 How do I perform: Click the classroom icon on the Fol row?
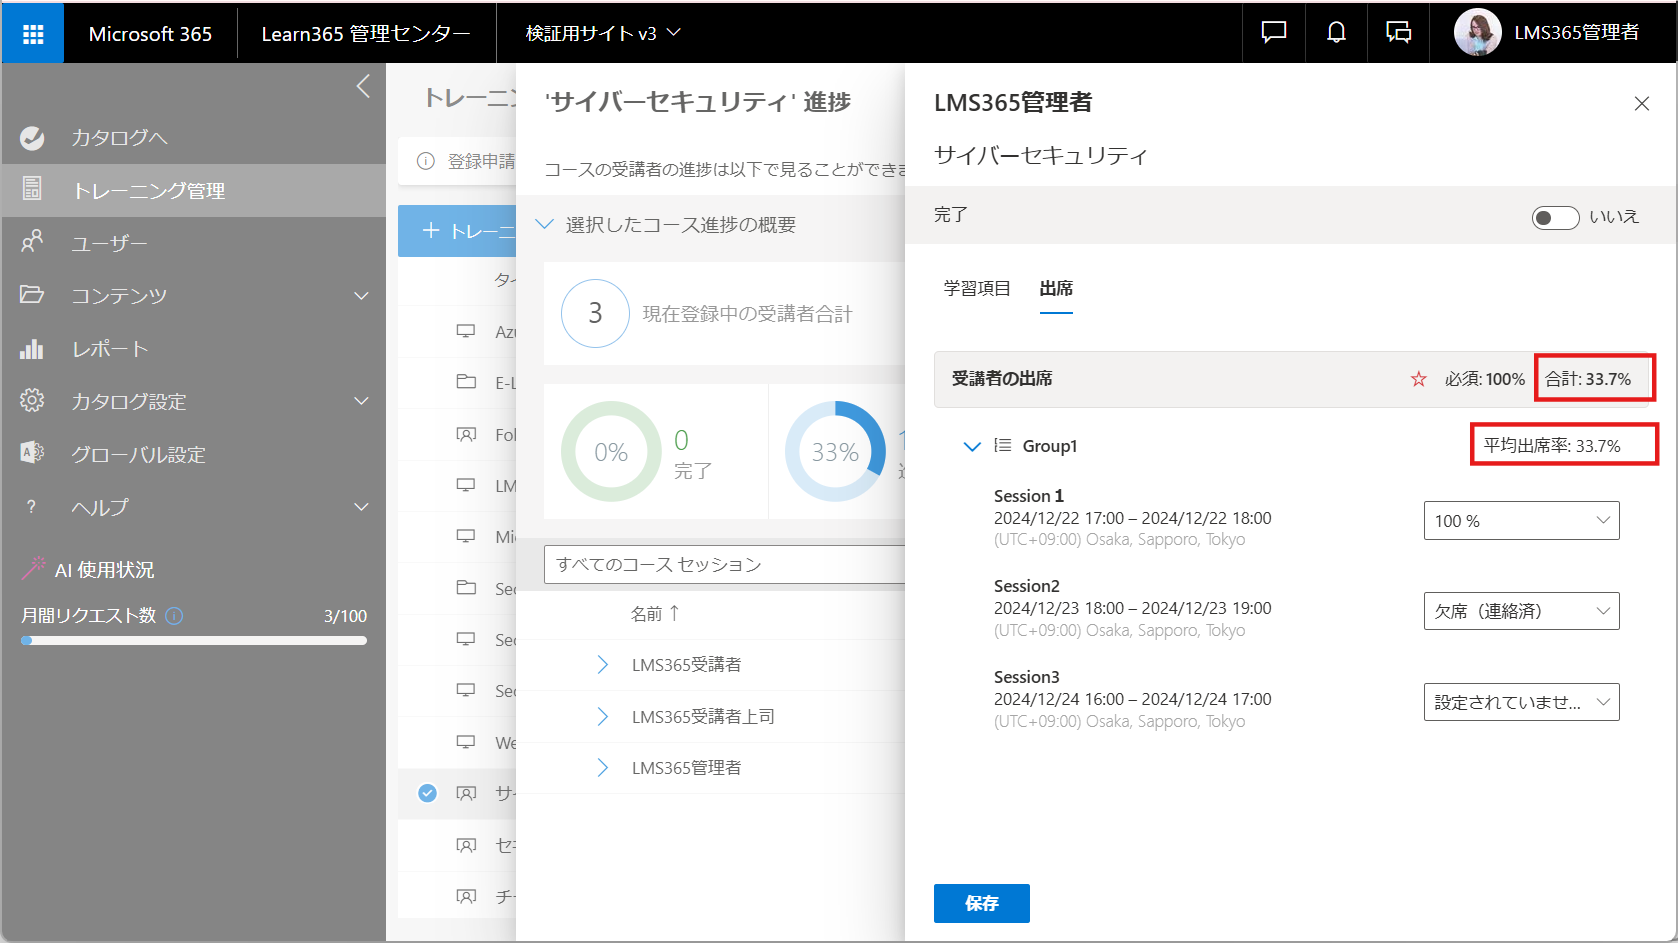pos(466,434)
